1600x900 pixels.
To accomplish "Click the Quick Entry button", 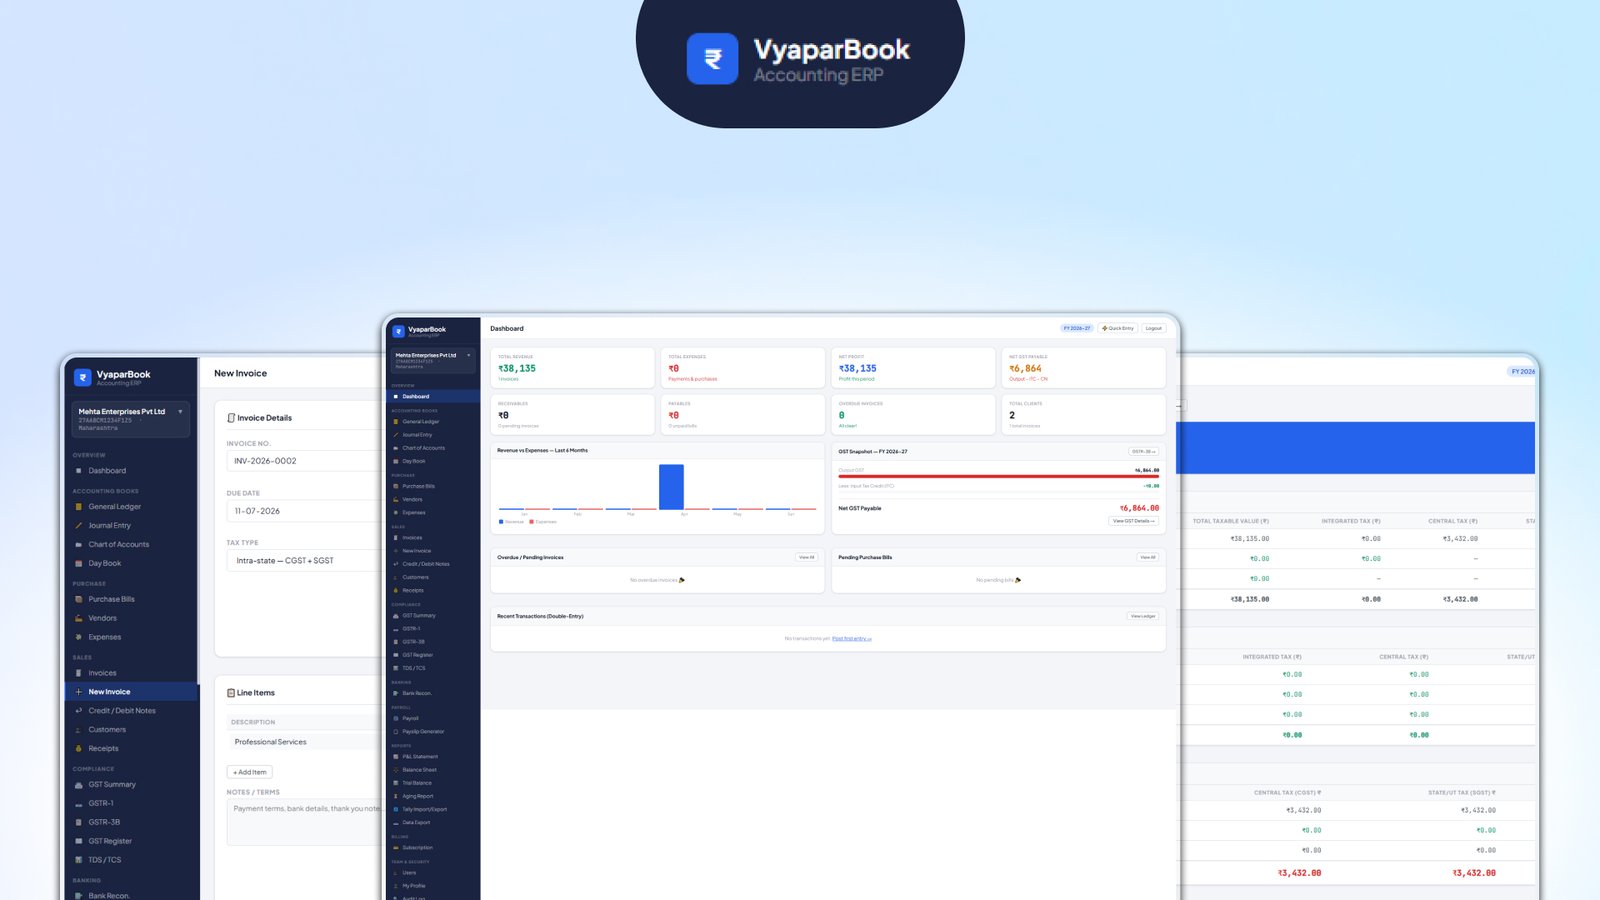I will [x=1118, y=328].
